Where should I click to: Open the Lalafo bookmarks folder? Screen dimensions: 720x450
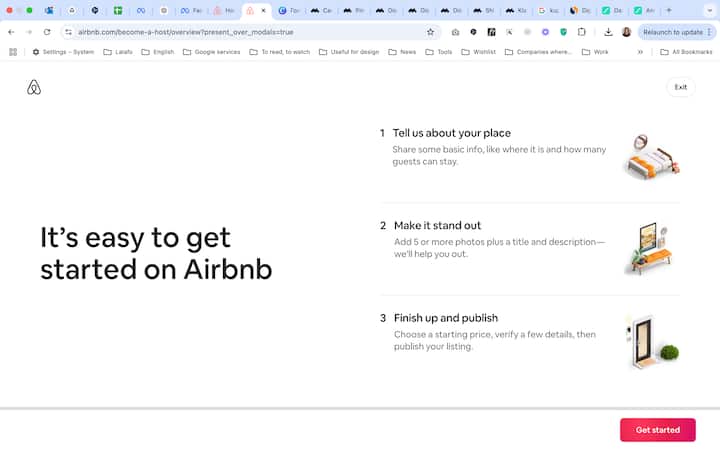point(118,52)
